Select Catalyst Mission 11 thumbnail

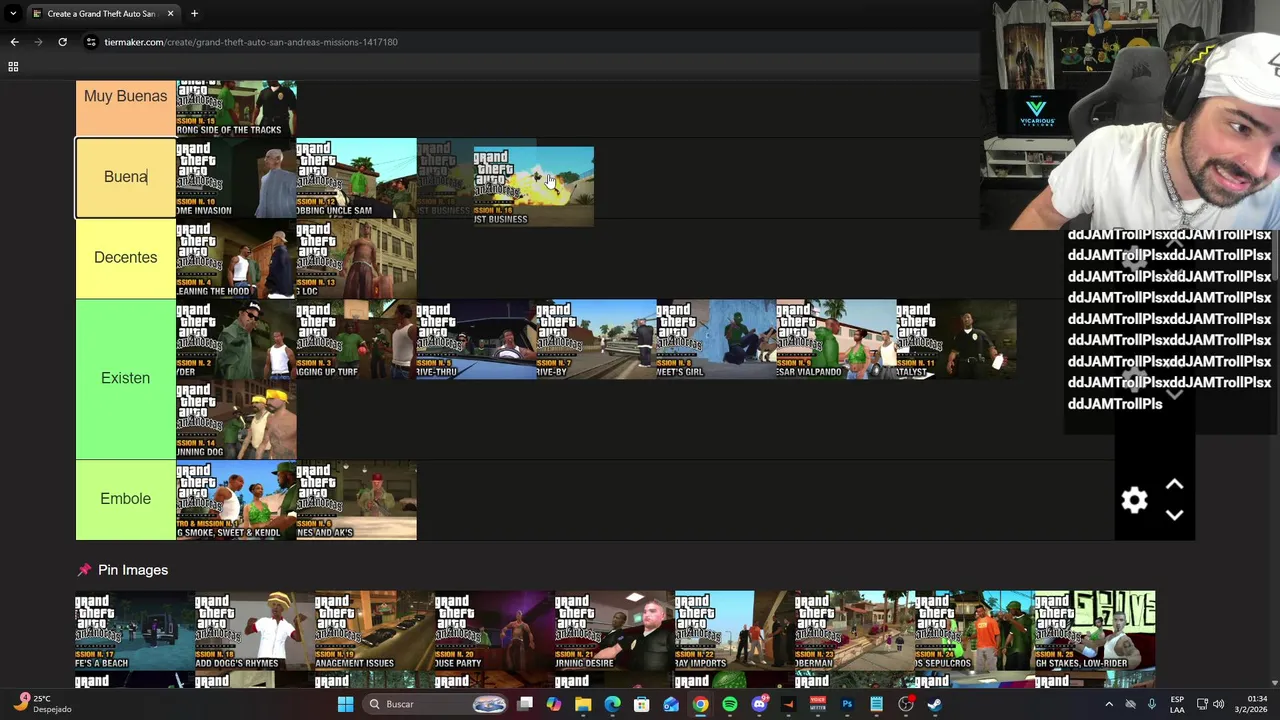[x=956, y=339]
